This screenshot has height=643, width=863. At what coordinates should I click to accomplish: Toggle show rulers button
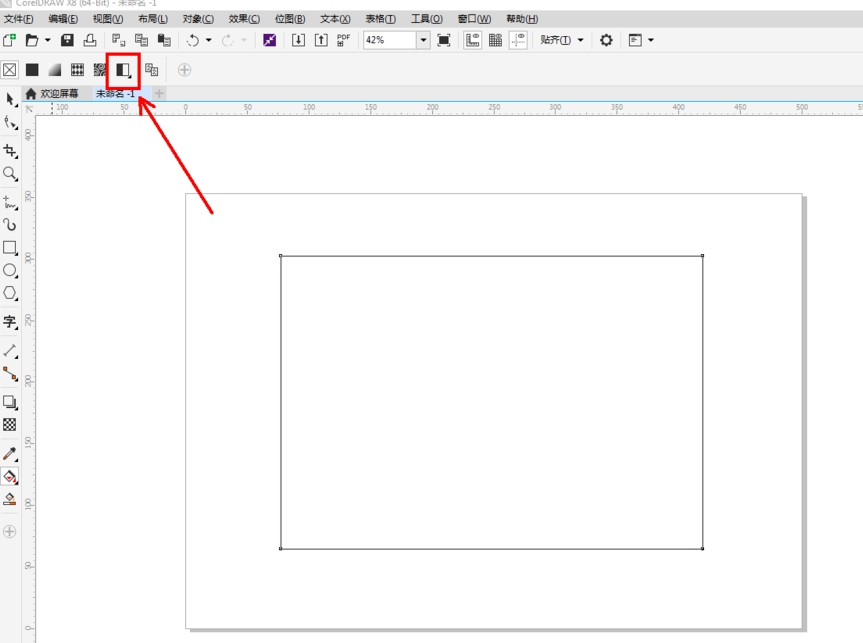pos(473,40)
